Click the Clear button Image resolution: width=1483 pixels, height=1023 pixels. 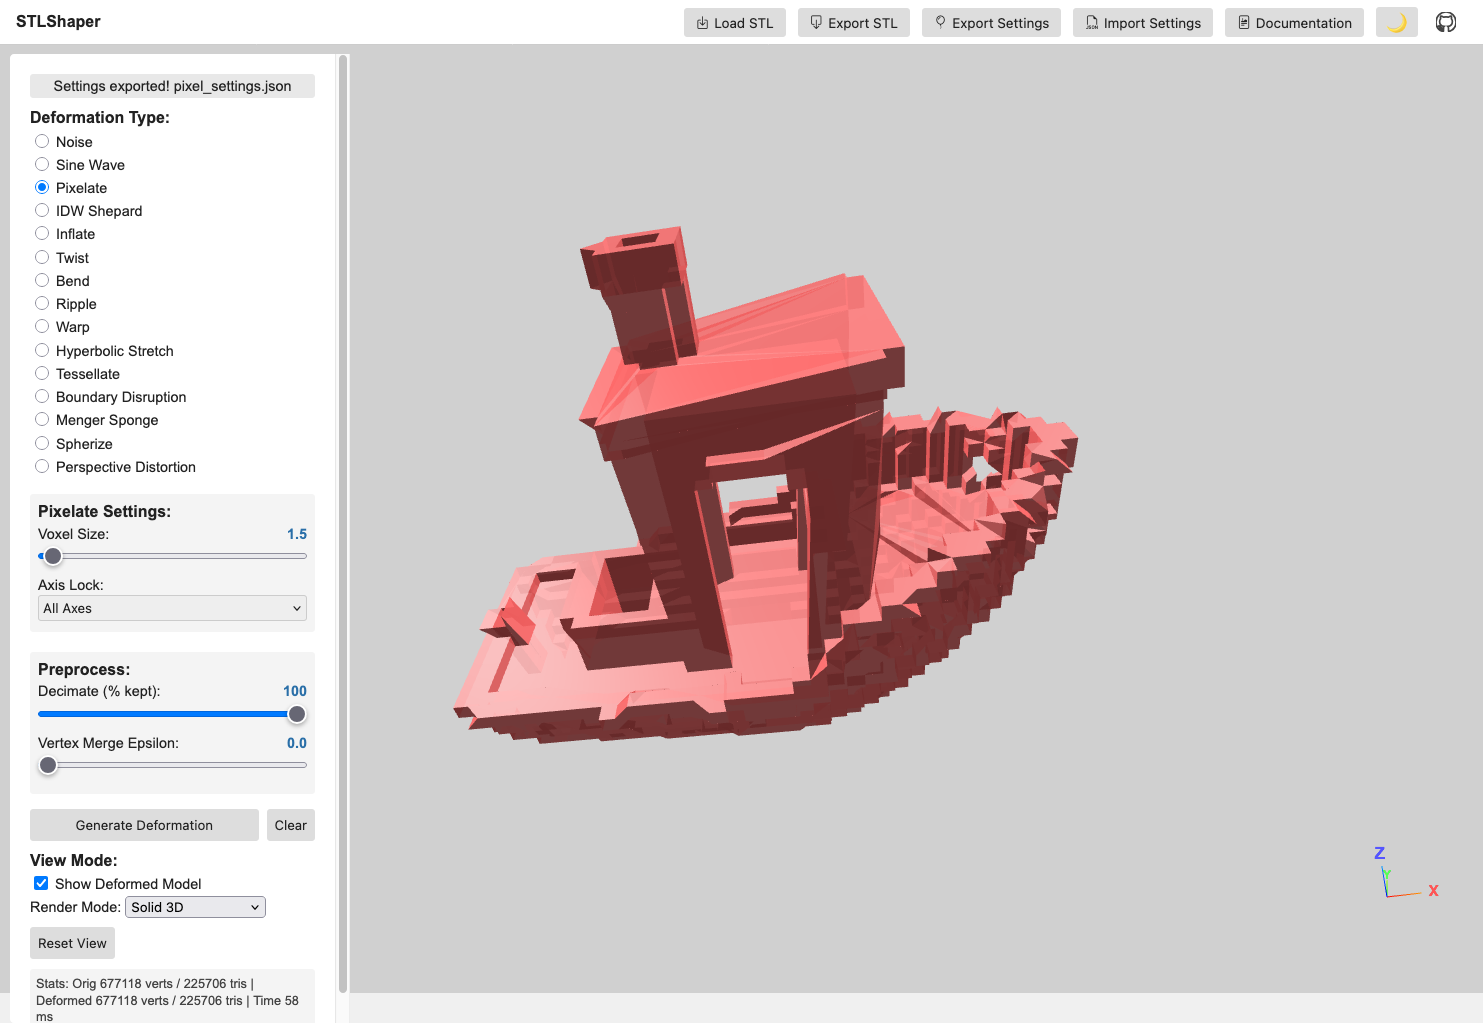pyautogui.click(x=291, y=825)
